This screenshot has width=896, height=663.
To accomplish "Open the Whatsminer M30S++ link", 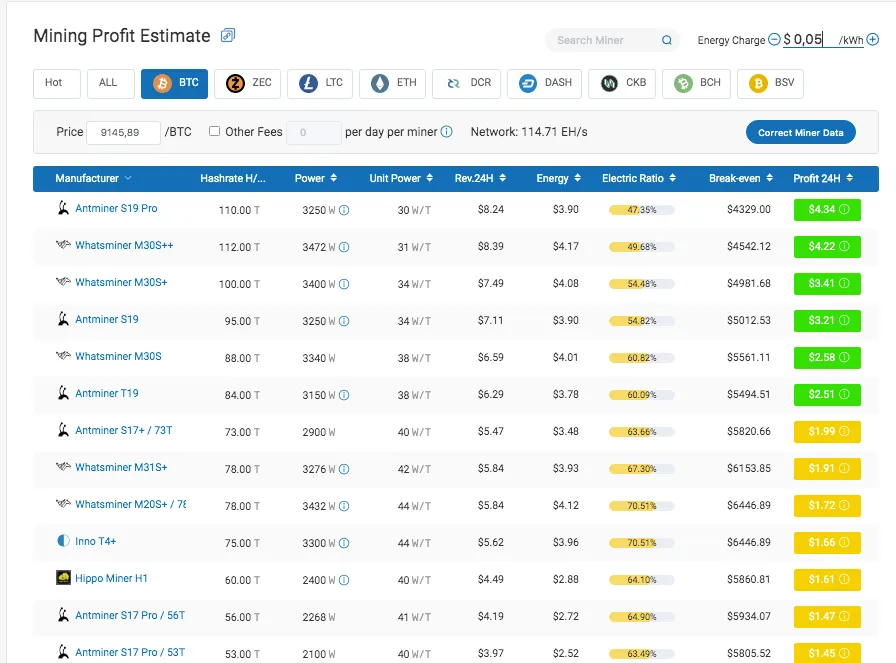I will (x=124, y=245).
